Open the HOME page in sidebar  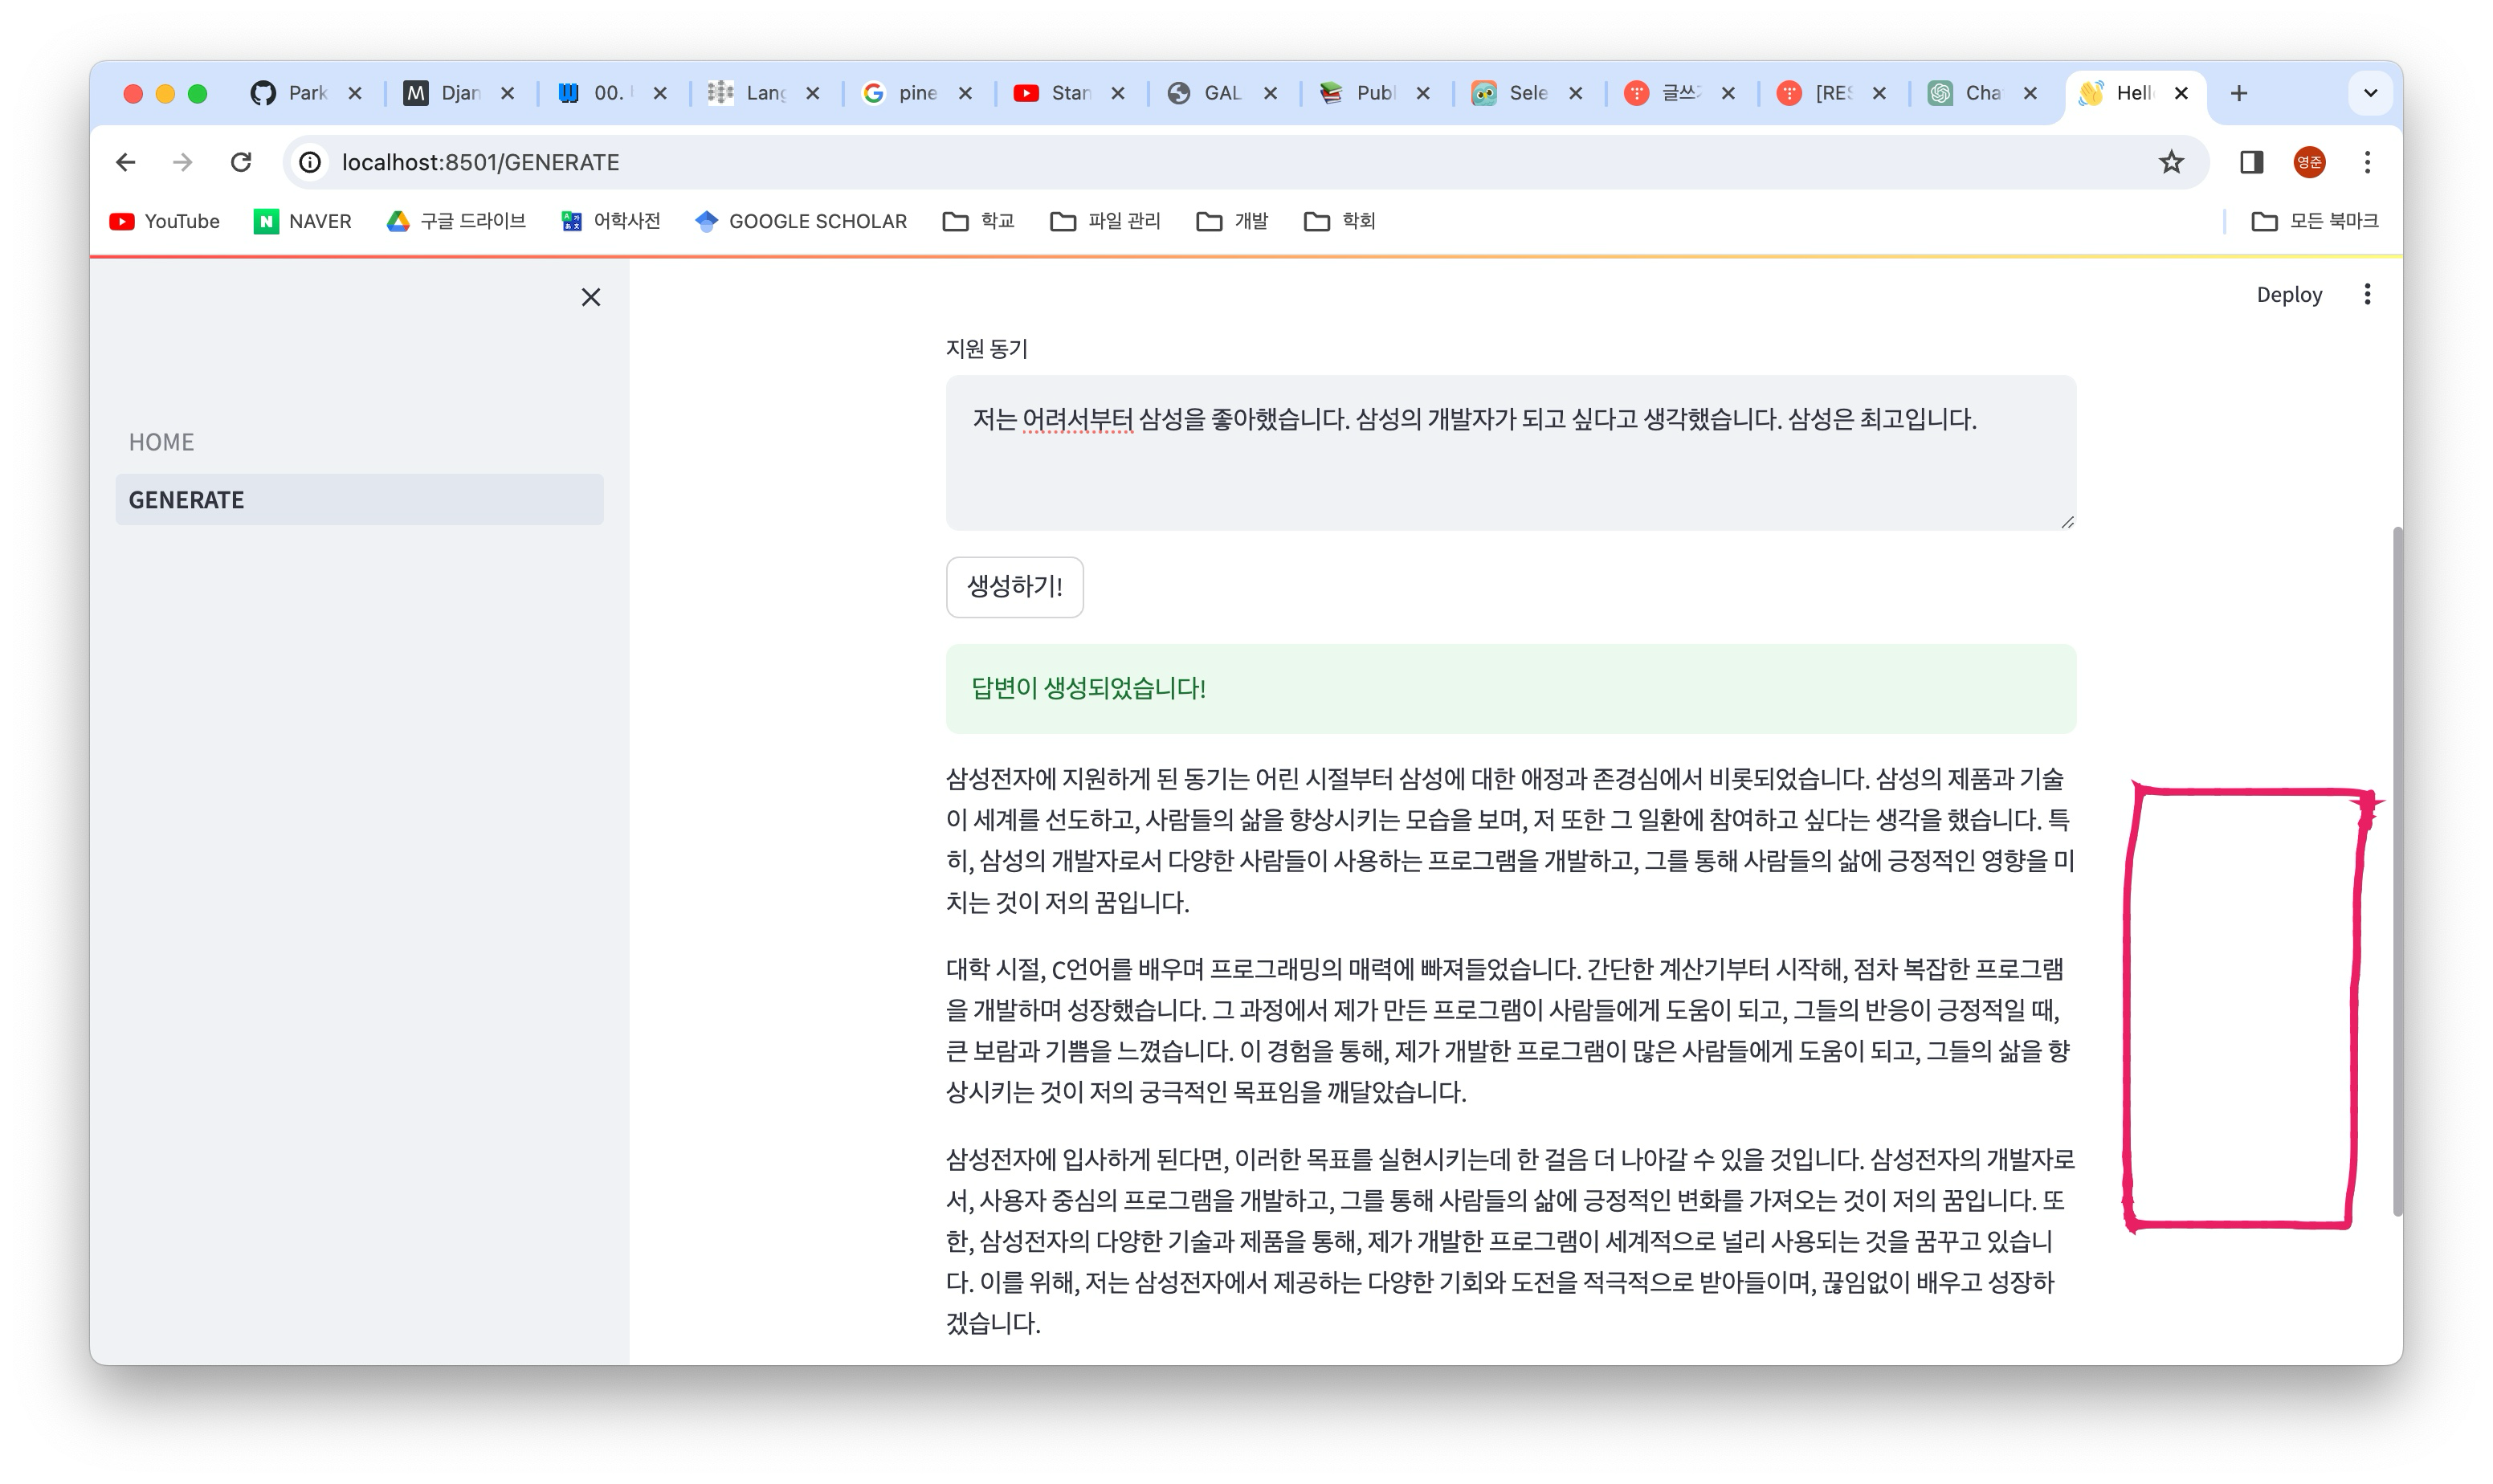point(360,442)
